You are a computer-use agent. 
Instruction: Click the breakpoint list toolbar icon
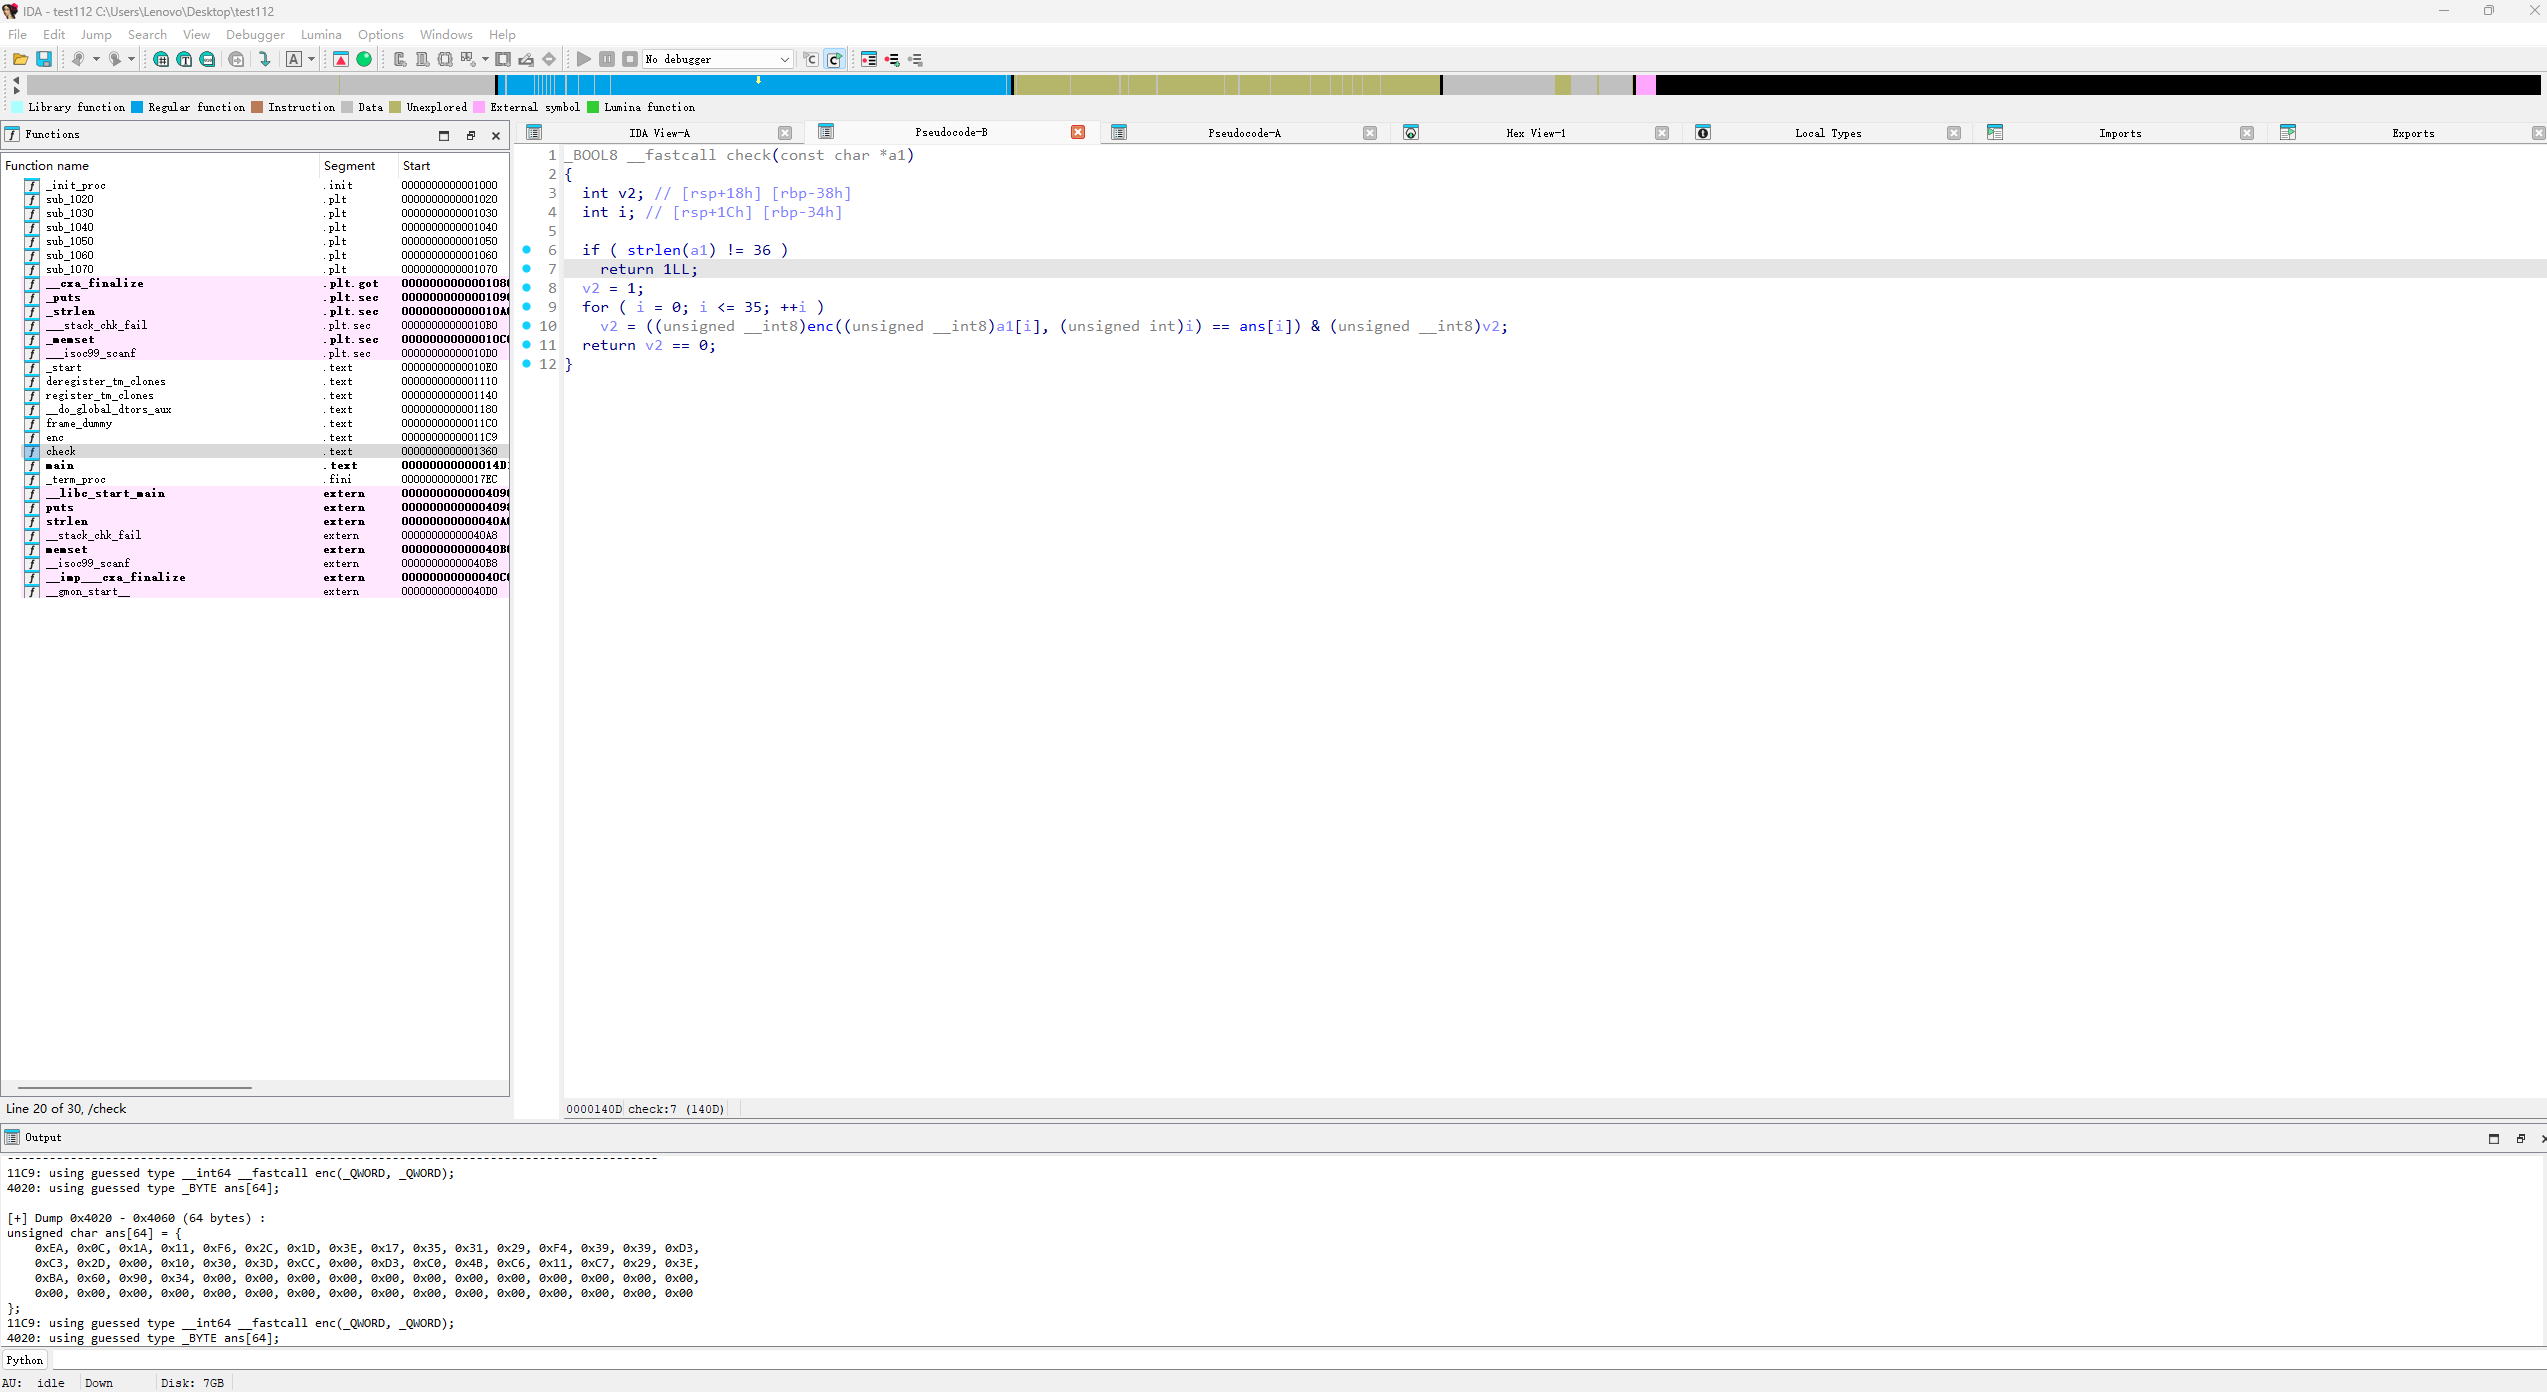(x=869, y=59)
